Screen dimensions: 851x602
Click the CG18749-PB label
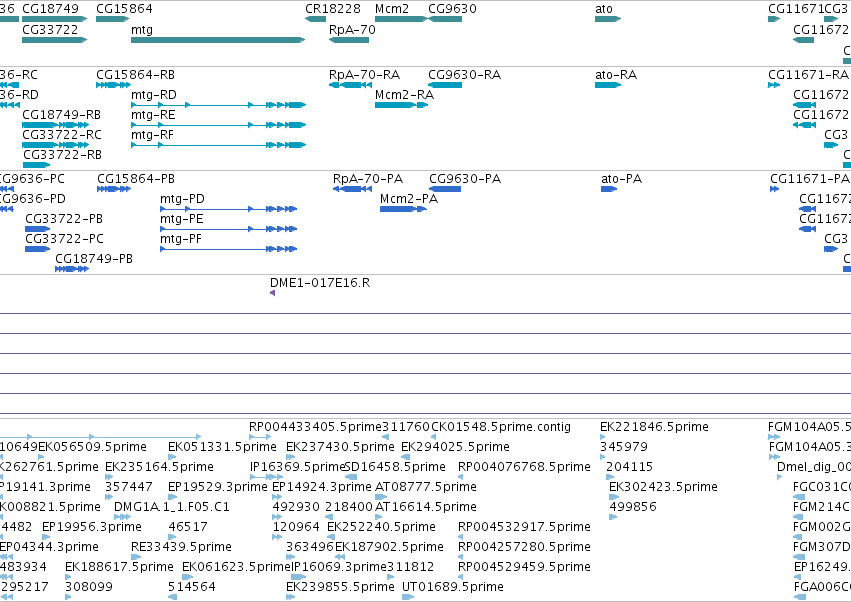point(94,259)
